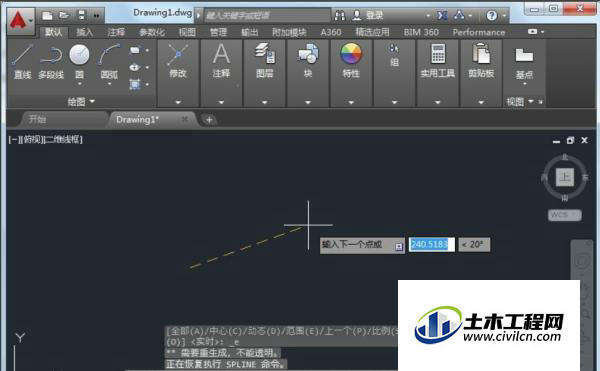The height and width of the screenshot is (371, 600).
Task: Expand the Annotation panel dropdown arrow
Action: pos(222,102)
